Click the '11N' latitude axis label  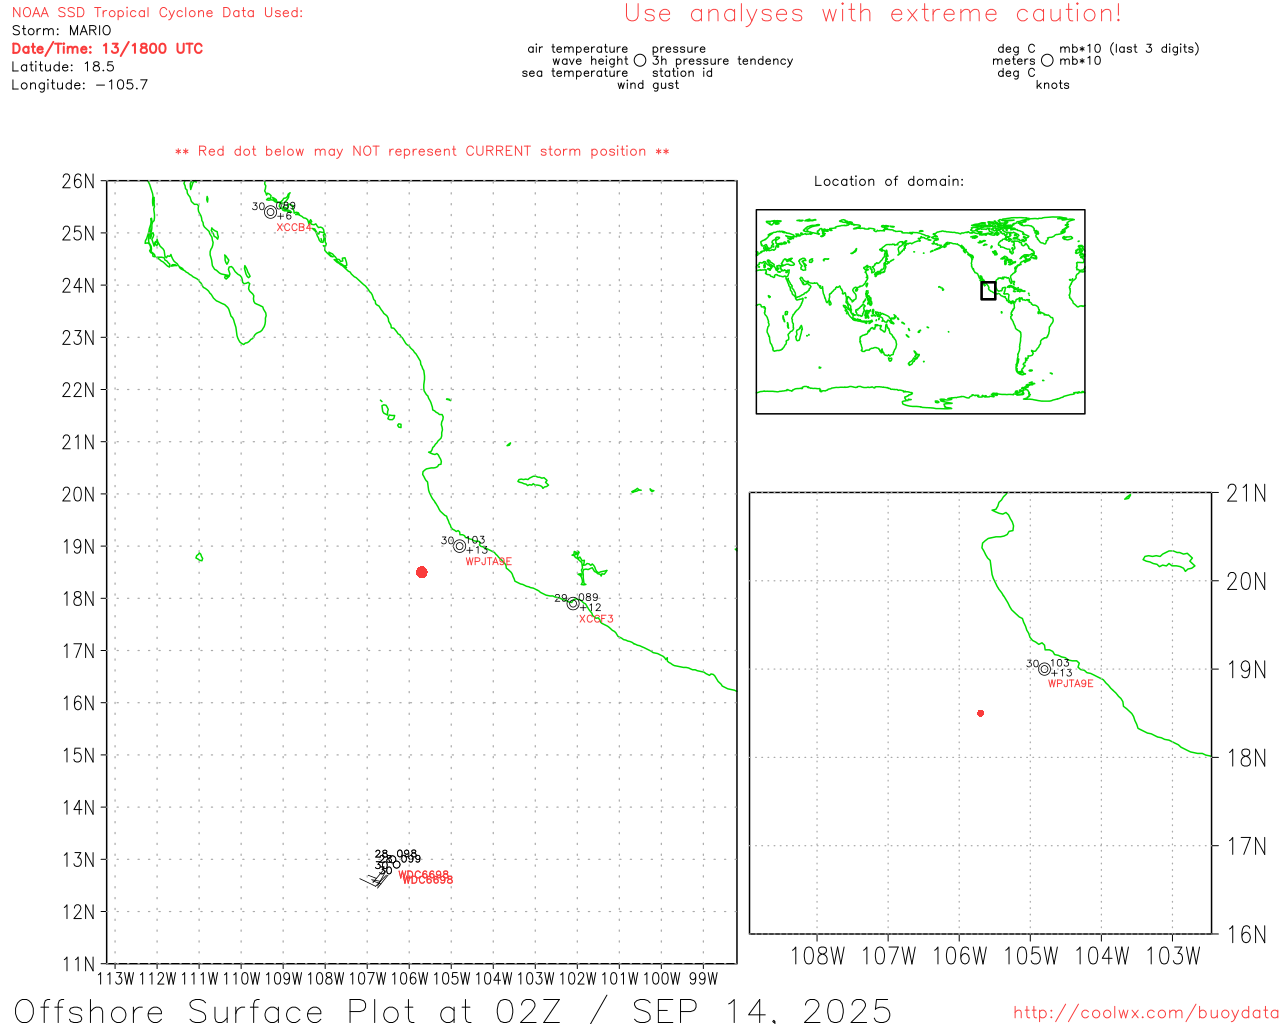tap(79, 965)
